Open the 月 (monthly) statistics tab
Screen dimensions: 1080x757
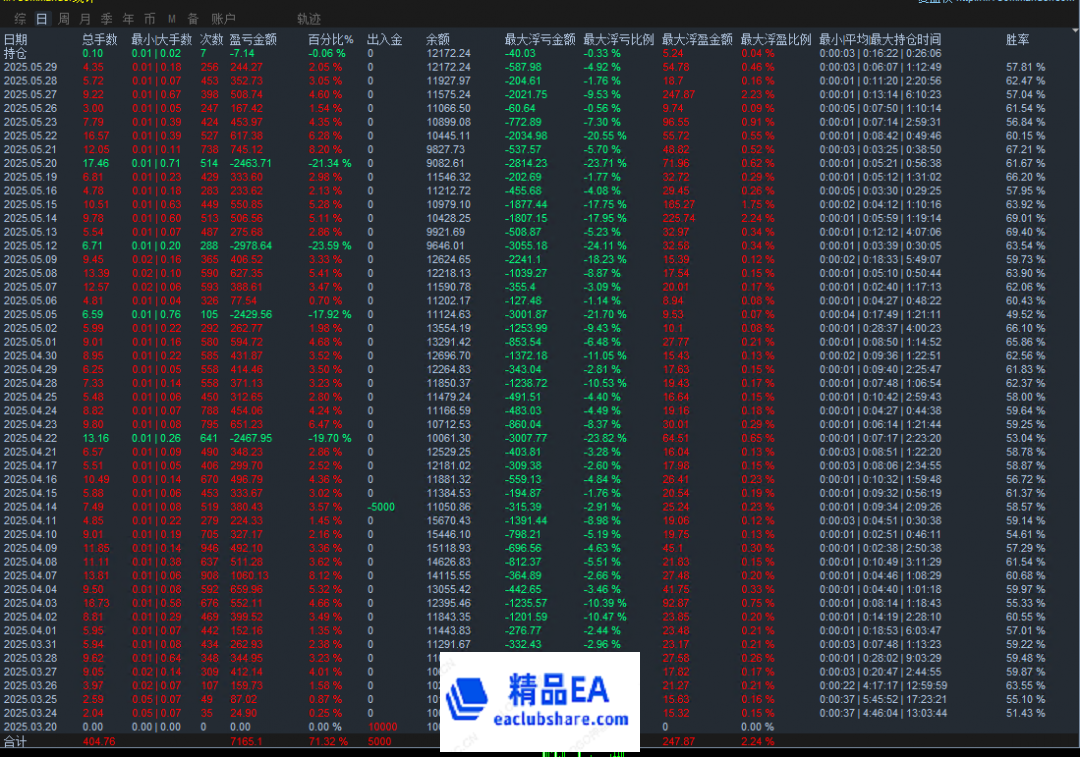[x=85, y=19]
